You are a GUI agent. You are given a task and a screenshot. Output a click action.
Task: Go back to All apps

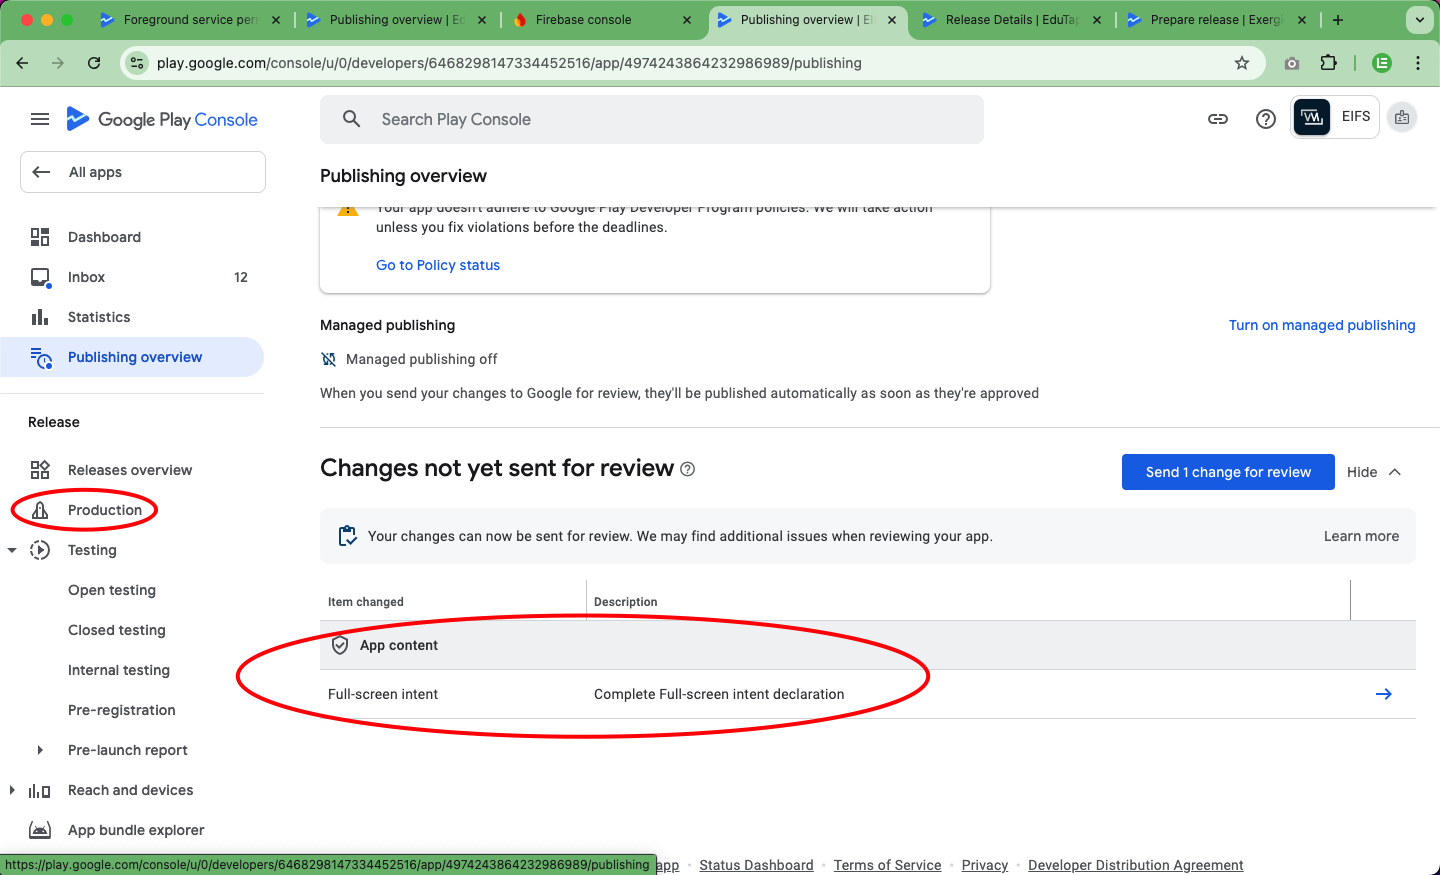tap(143, 172)
